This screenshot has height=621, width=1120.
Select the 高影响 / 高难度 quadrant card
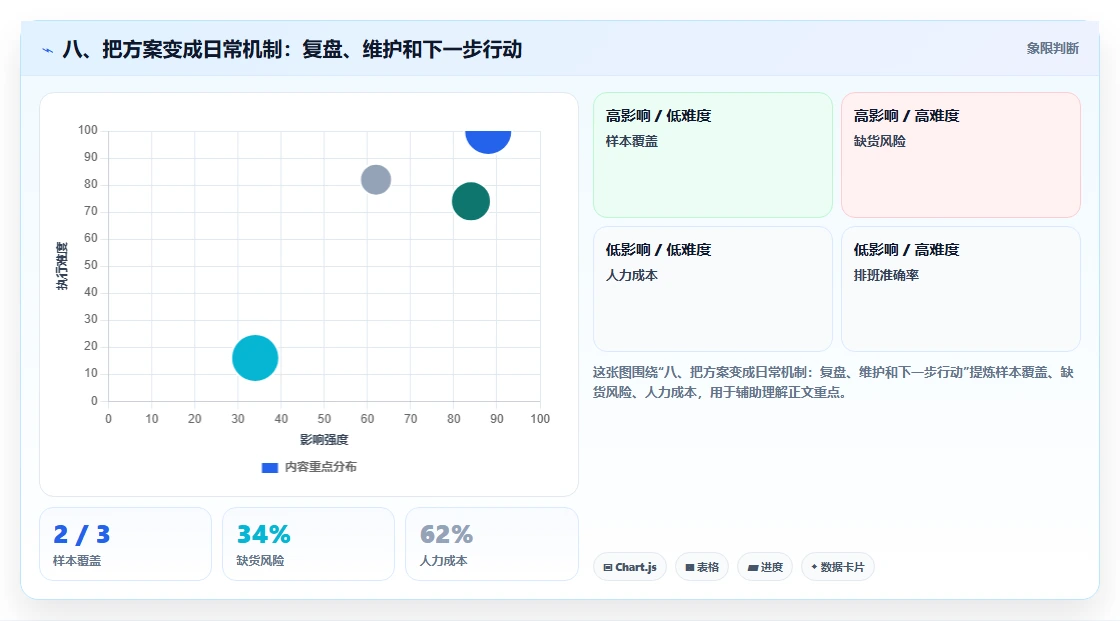click(x=961, y=155)
